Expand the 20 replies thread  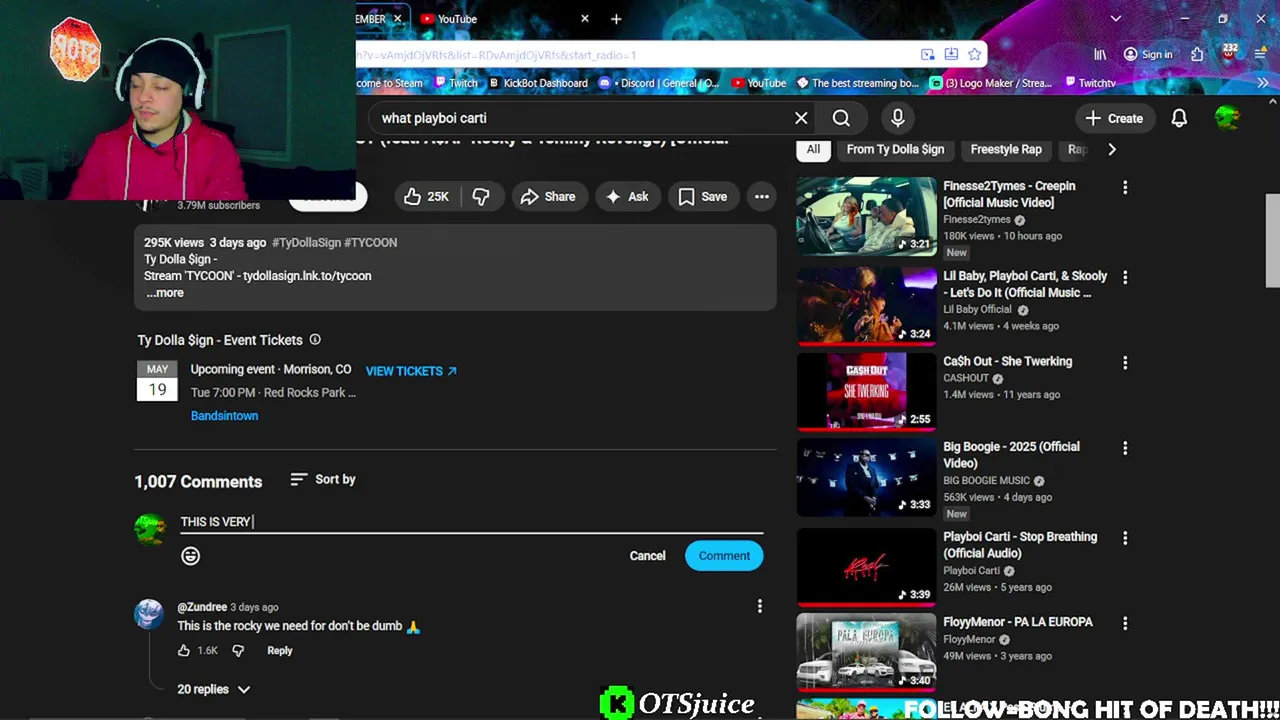214,689
